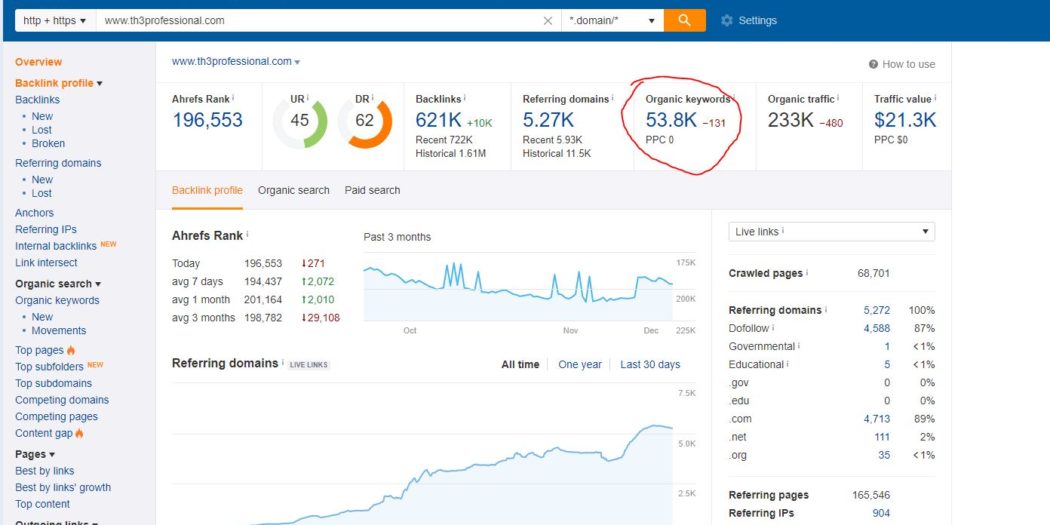Expand the www.th3professional.com domain dropdown
This screenshot has width=1050, height=525.
point(297,62)
